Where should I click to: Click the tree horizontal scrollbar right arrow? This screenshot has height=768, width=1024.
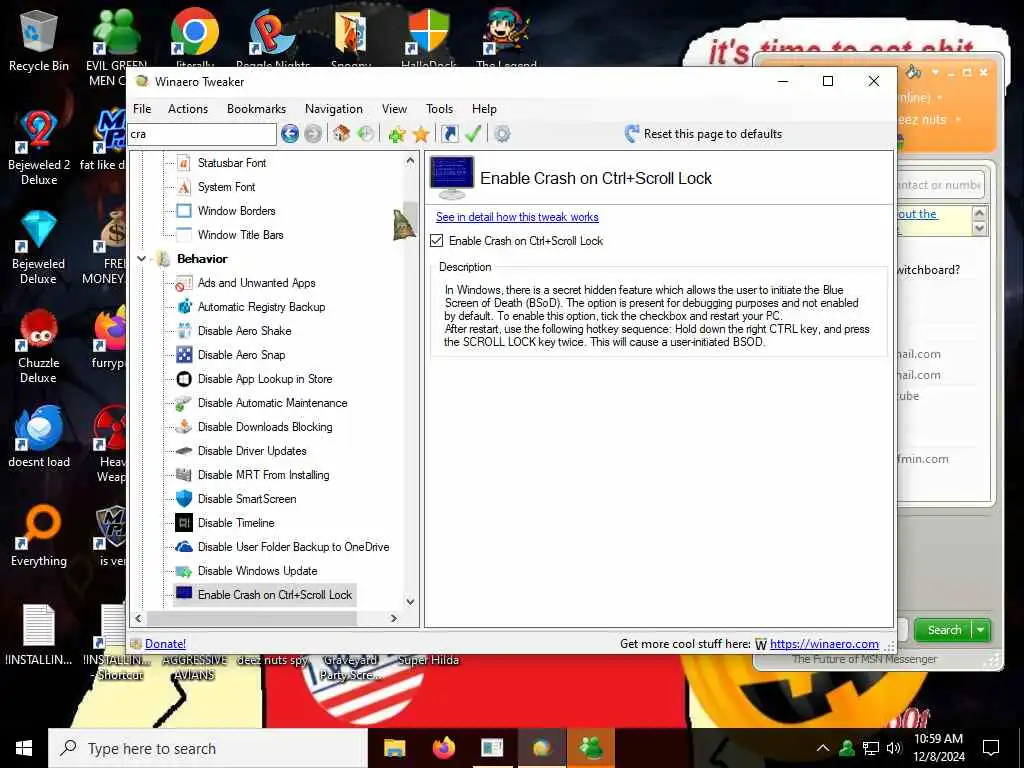coord(394,618)
